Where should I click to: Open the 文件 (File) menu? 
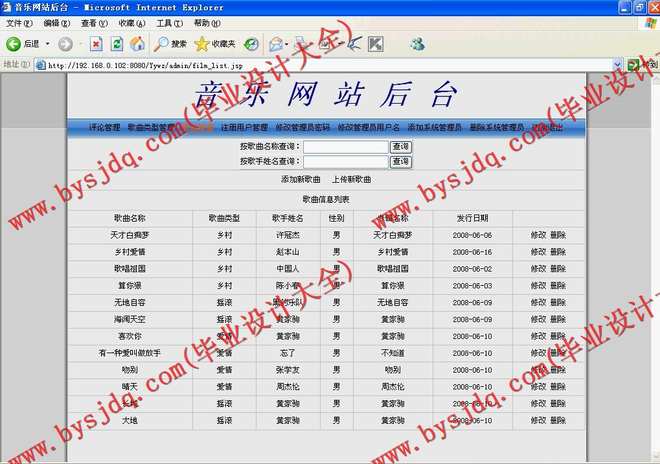point(19,22)
